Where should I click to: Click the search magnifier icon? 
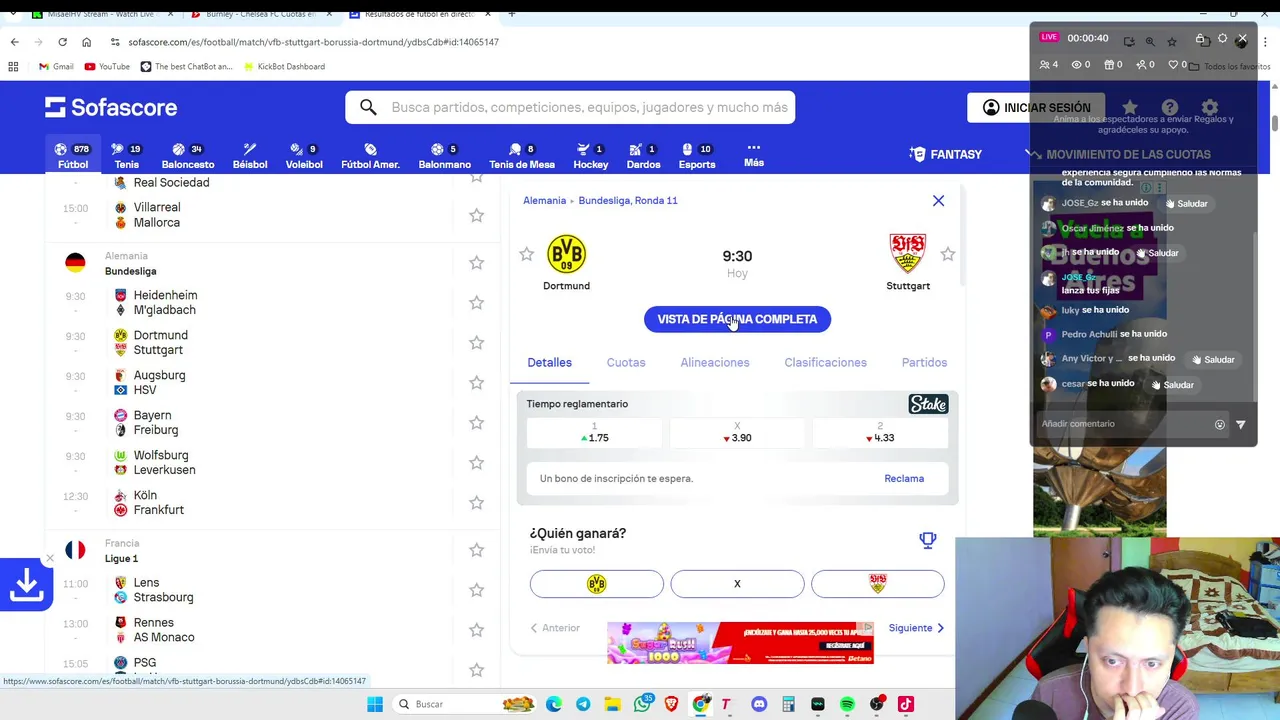tap(368, 107)
